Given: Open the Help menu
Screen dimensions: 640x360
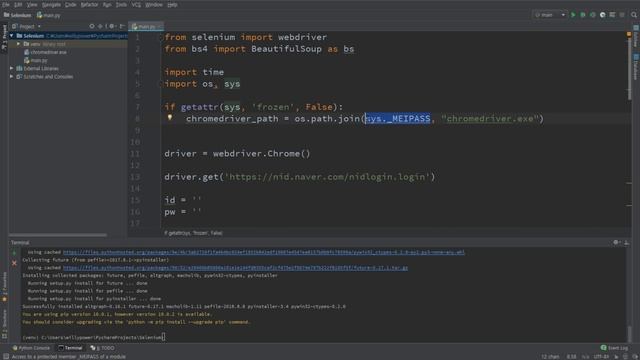Looking at the screenshot, I should 172,4.
